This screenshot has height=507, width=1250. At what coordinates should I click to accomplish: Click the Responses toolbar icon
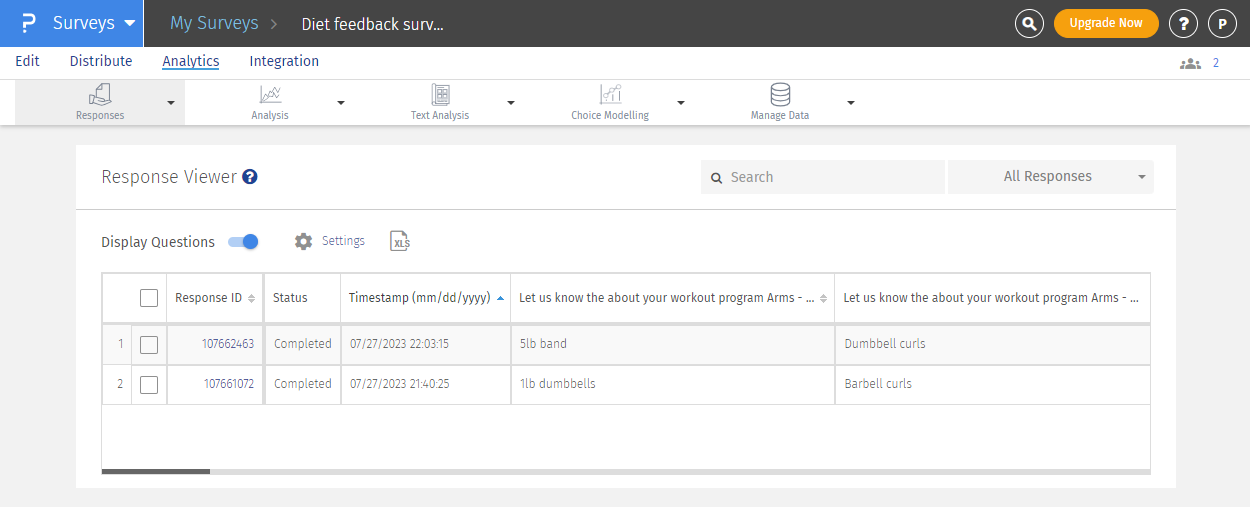(100, 95)
